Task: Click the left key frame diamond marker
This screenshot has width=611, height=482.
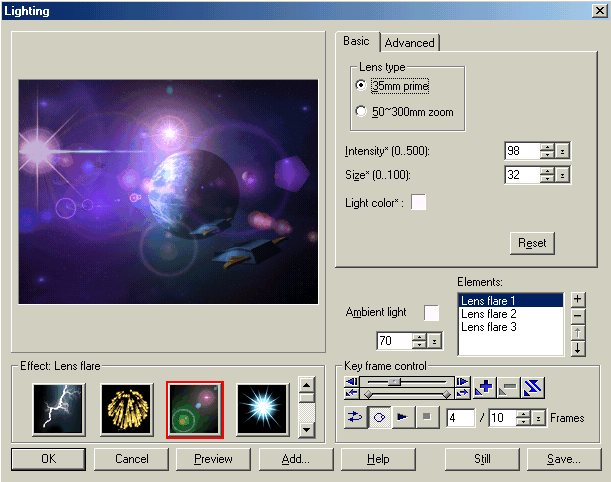Action: tap(368, 395)
